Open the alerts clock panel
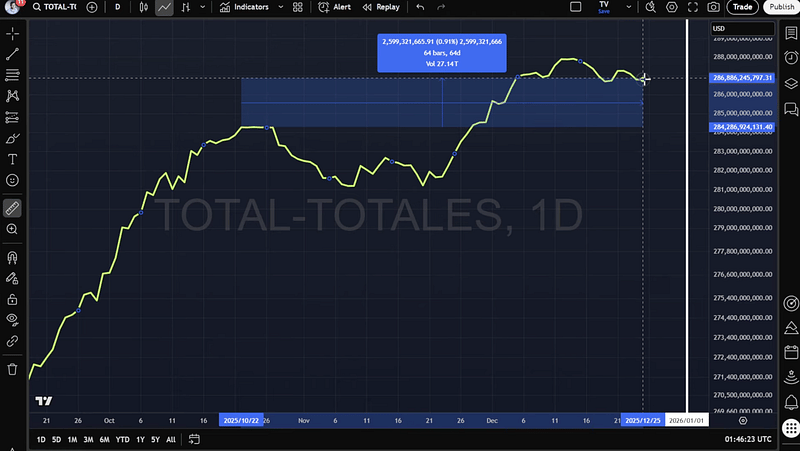This screenshot has height=451, width=800. coord(791,57)
